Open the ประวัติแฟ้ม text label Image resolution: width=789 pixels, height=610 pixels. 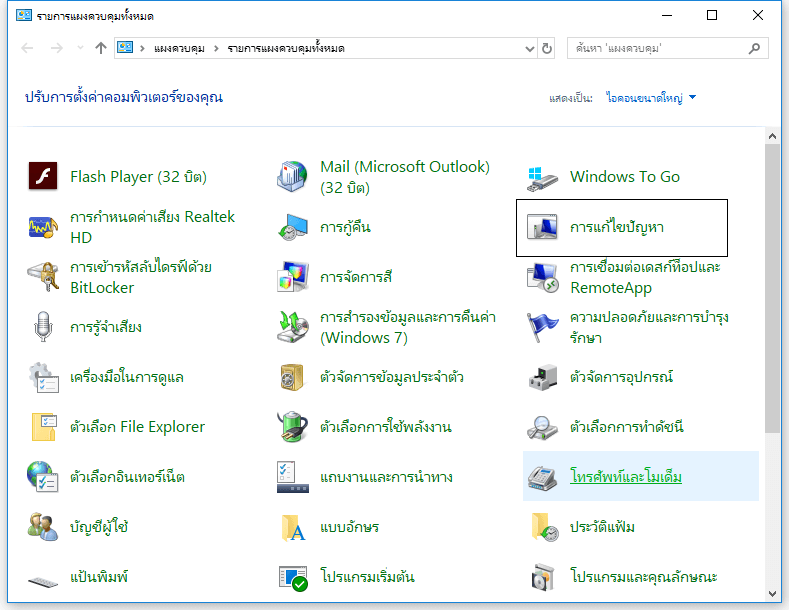pos(602,527)
